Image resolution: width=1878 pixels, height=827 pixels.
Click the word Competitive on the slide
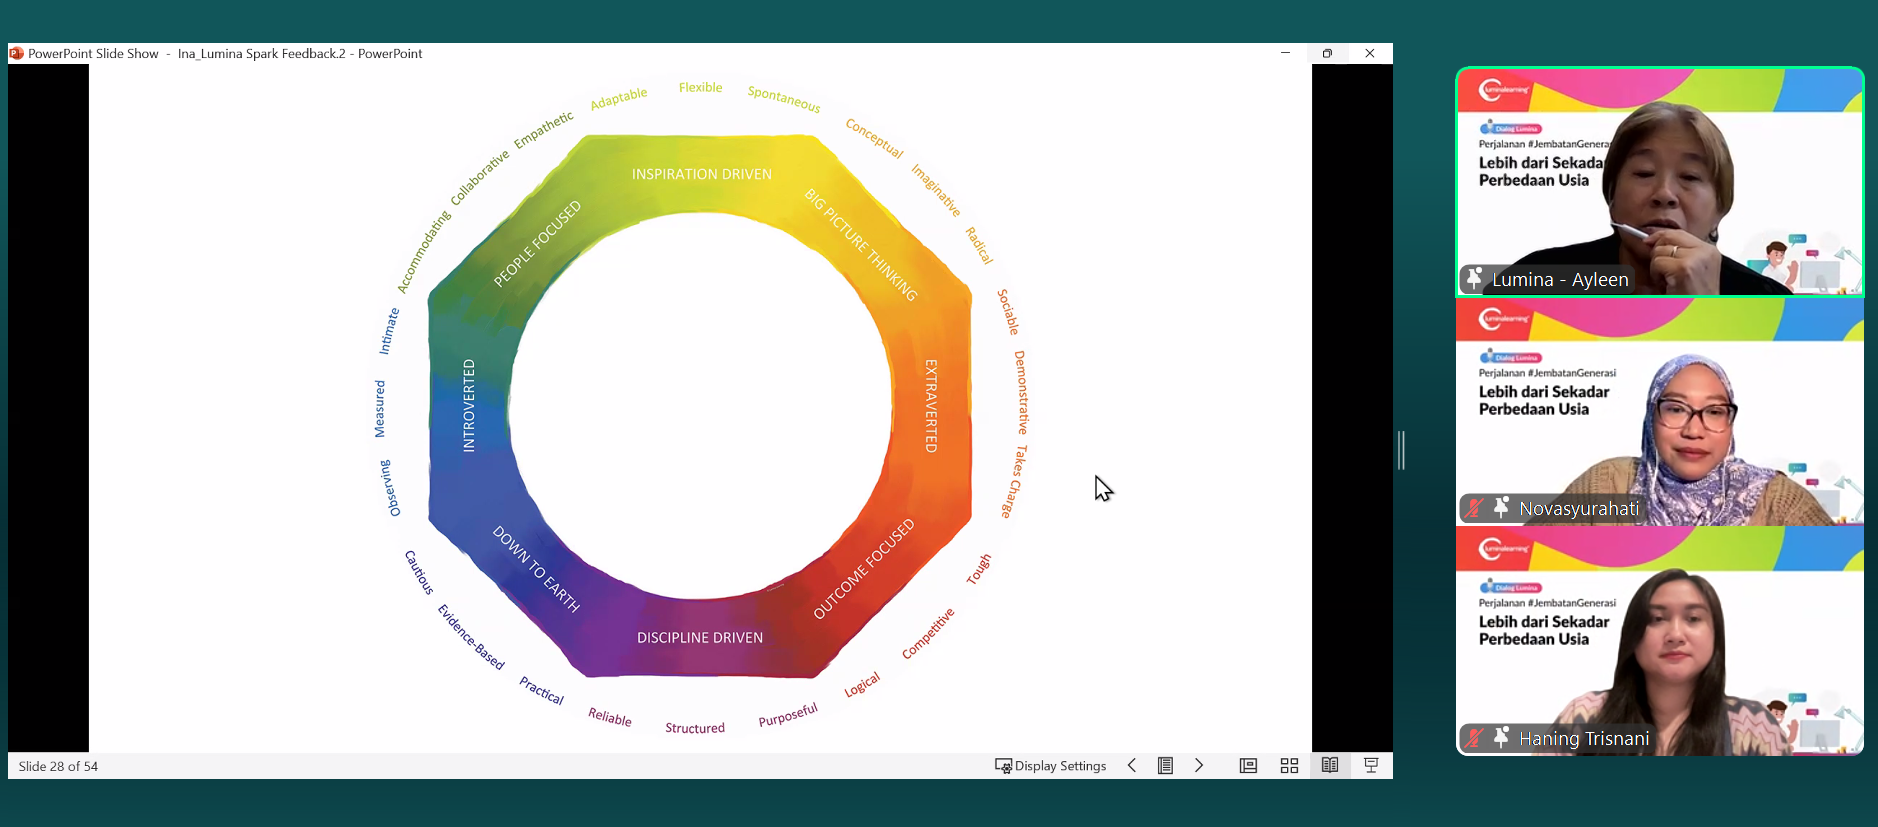pyautogui.click(x=928, y=633)
